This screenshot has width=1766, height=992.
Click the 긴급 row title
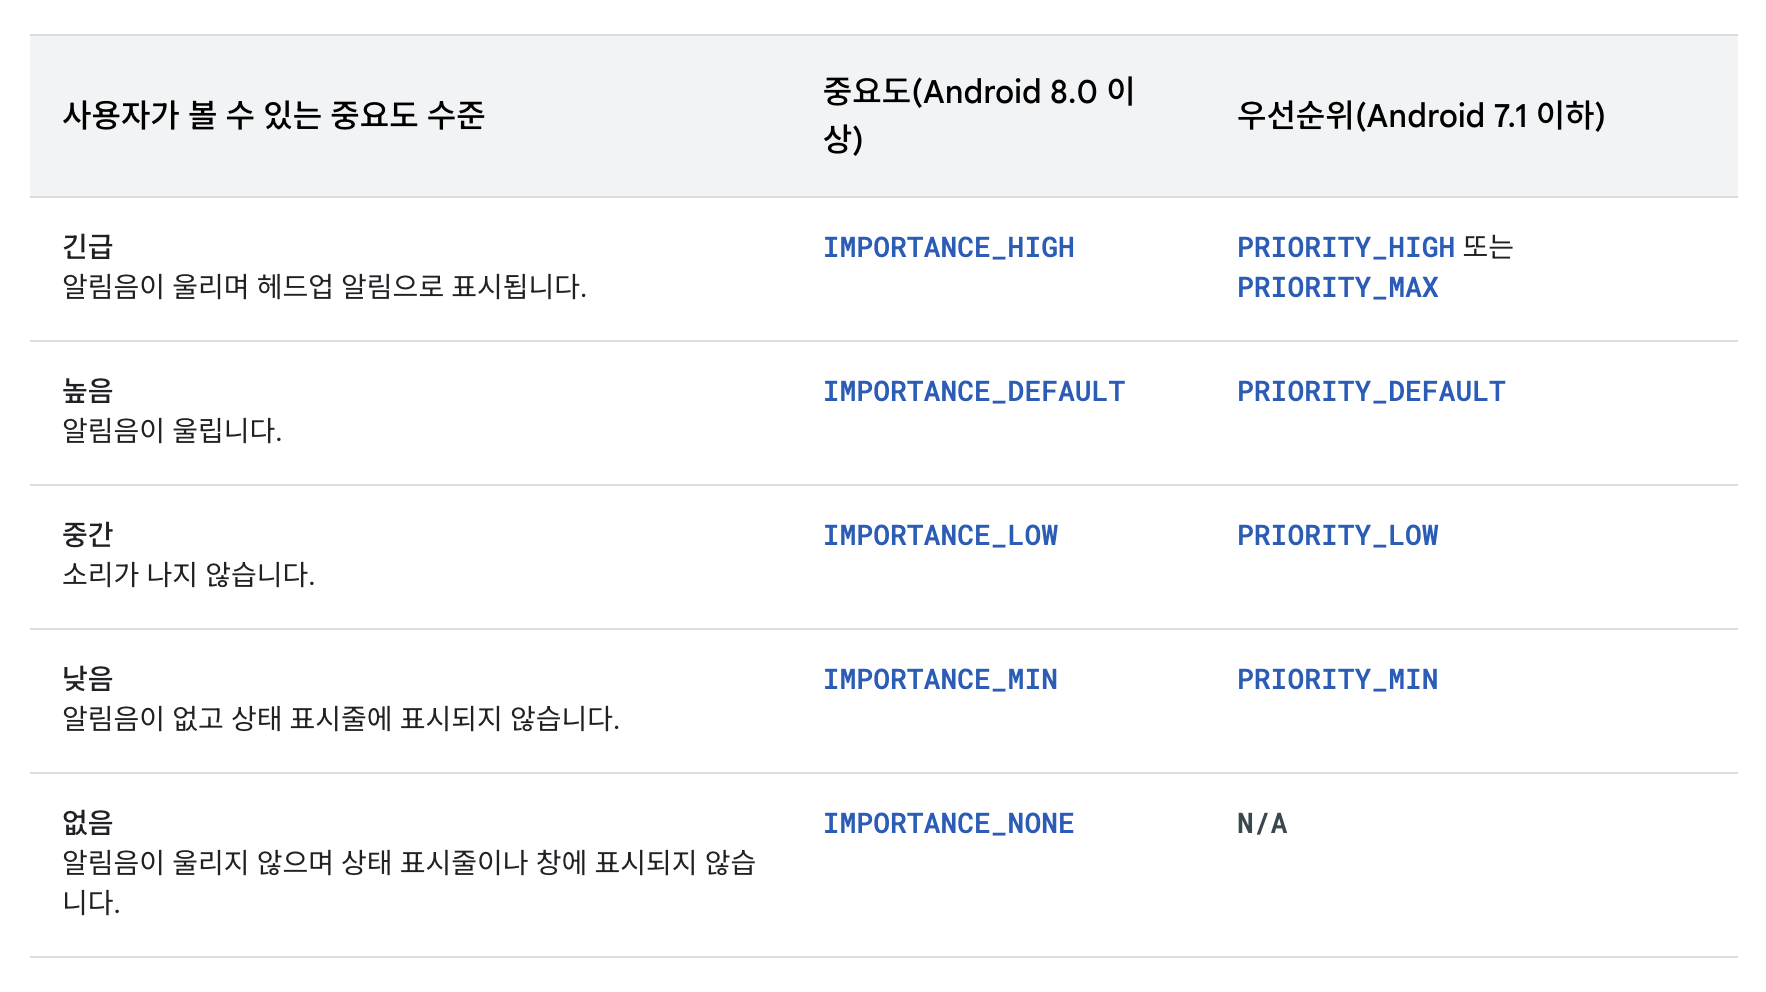88,246
